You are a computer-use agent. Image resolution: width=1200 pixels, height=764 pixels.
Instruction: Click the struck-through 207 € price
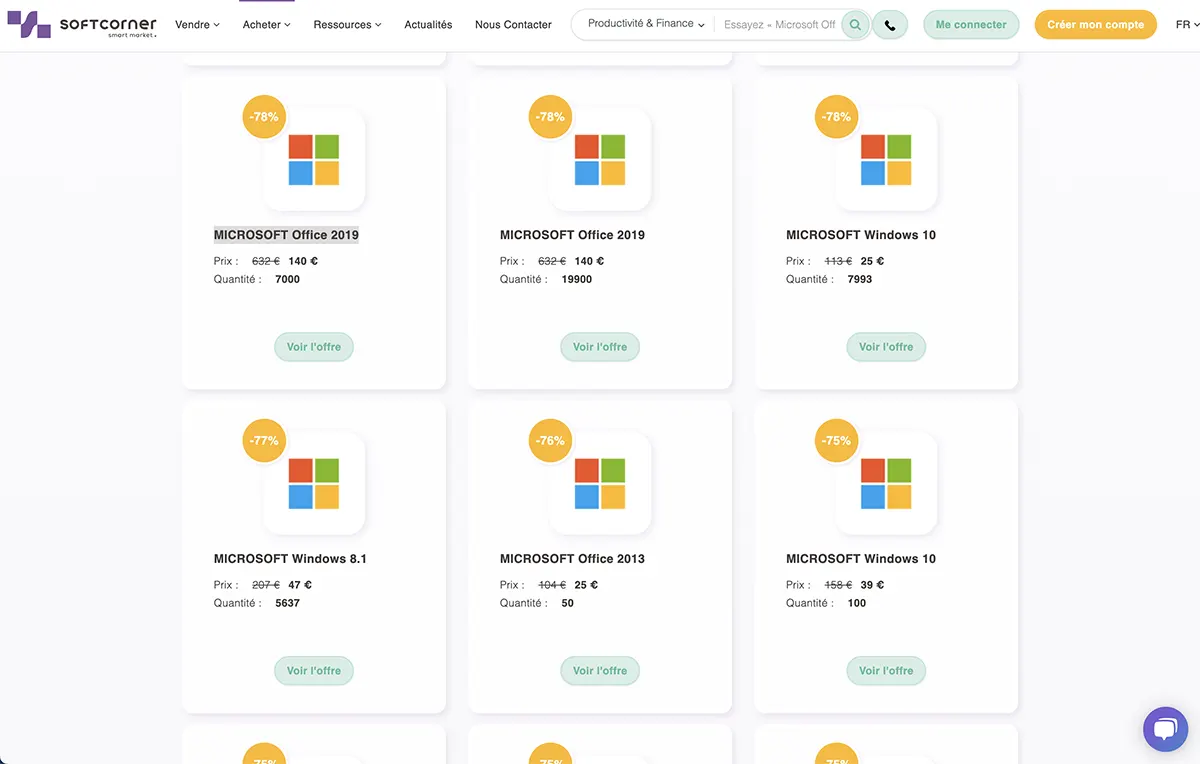[x=266, y=585]
